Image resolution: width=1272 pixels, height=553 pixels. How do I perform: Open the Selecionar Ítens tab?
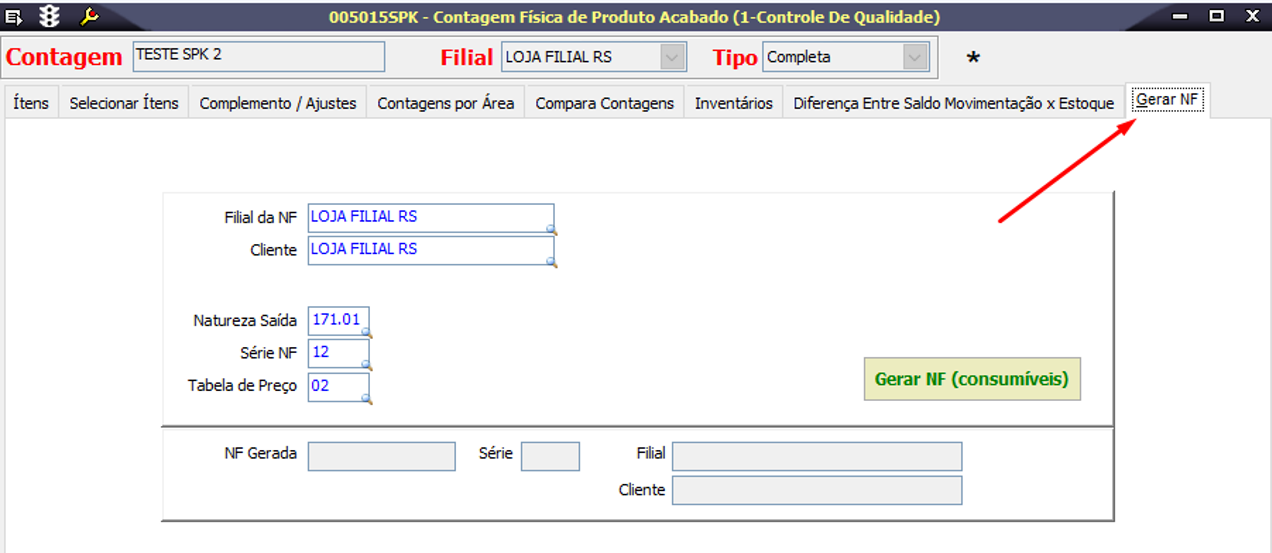(x=124, y=103)
